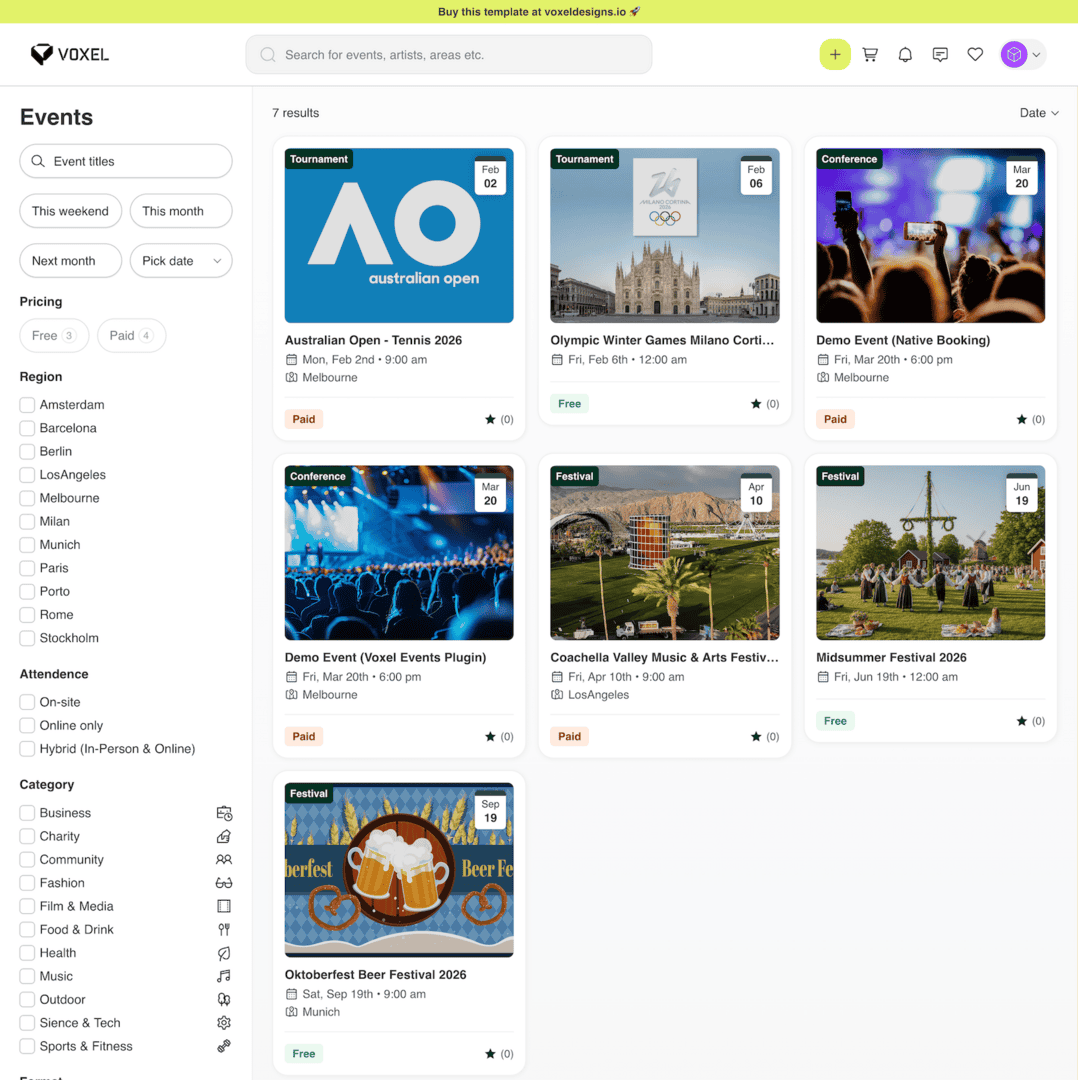Screen dimensions: 1078x1080
Task: Check the Amsterdam region checkbox
Action: tap(28, 405)
